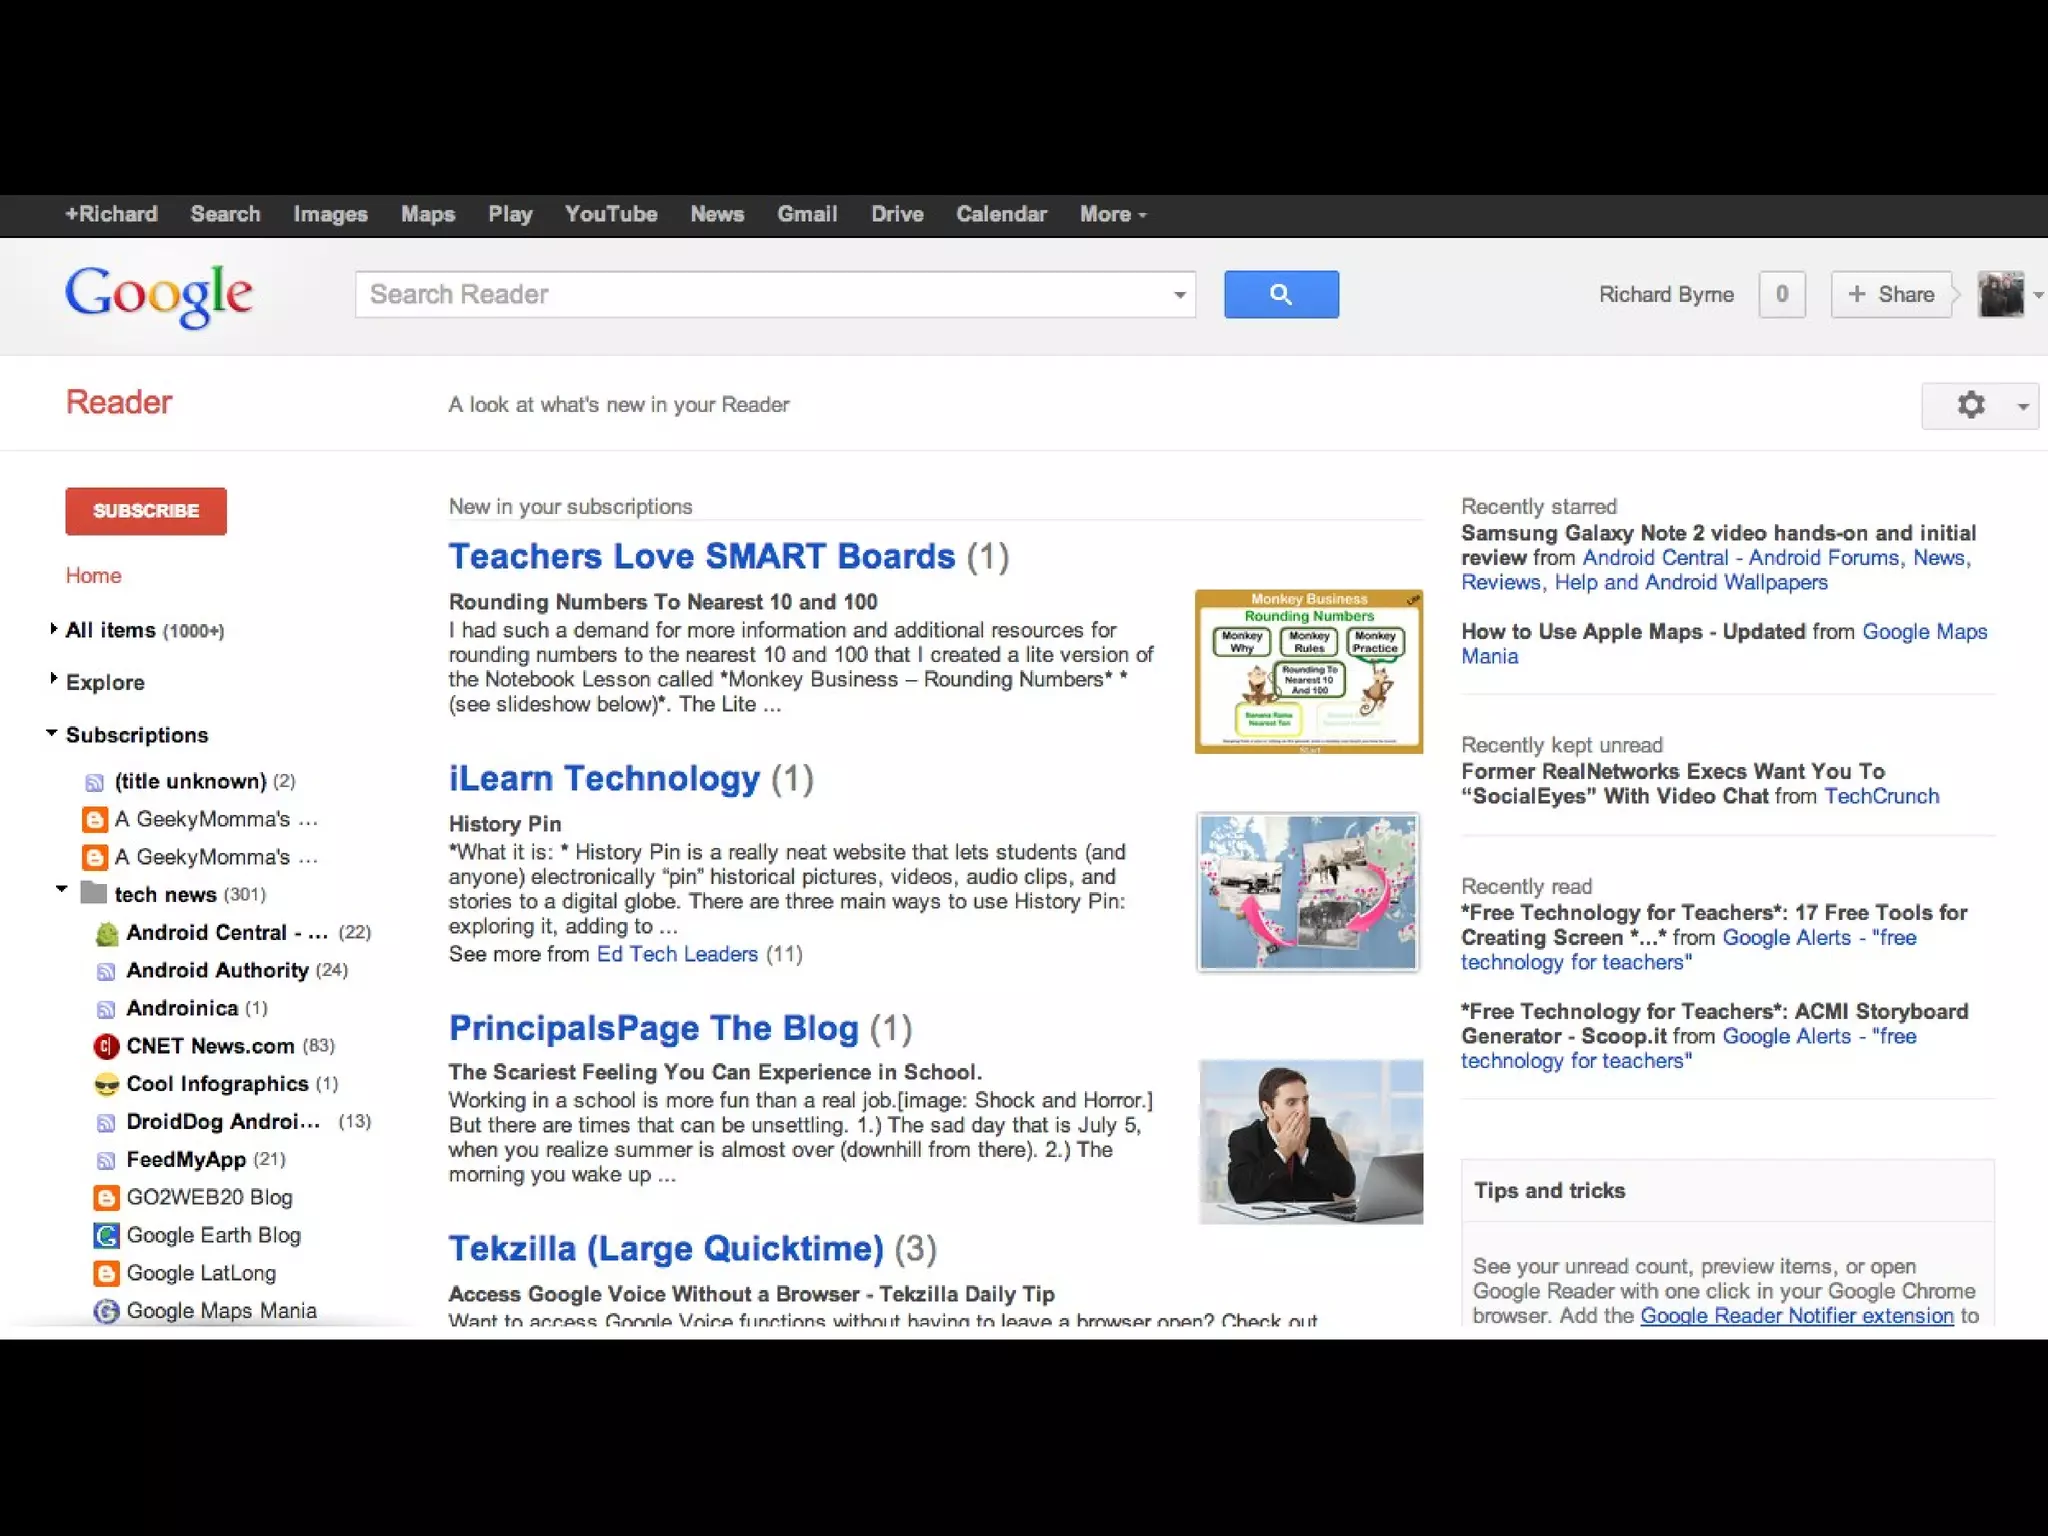Click the Richard Byrne profile avatar
The height and width of the screenshot is (1536, 2048).
[2000, 294]
